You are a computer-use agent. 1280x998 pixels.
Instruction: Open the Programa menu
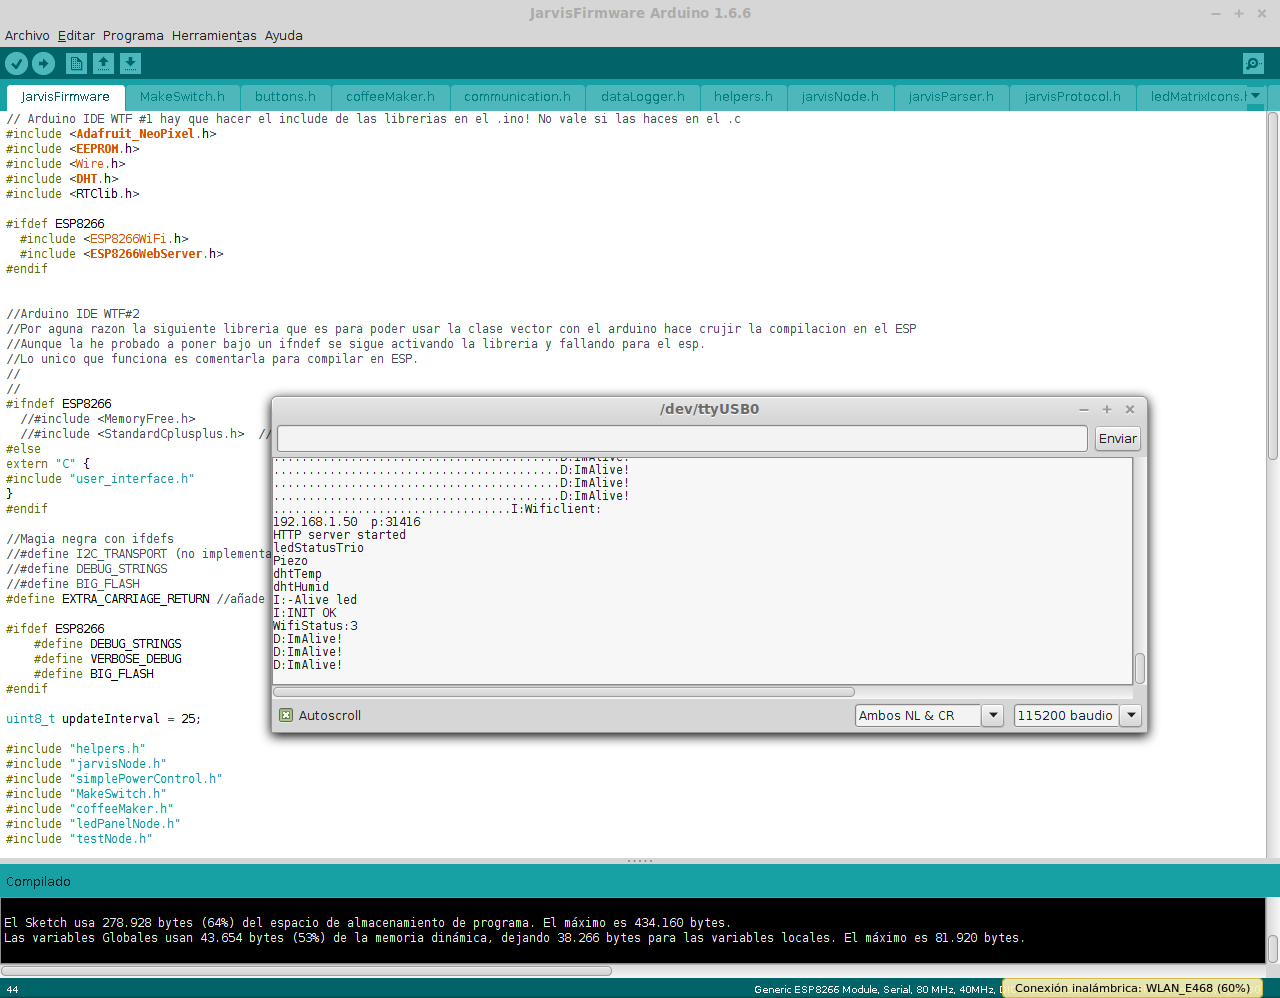[133, 36]
